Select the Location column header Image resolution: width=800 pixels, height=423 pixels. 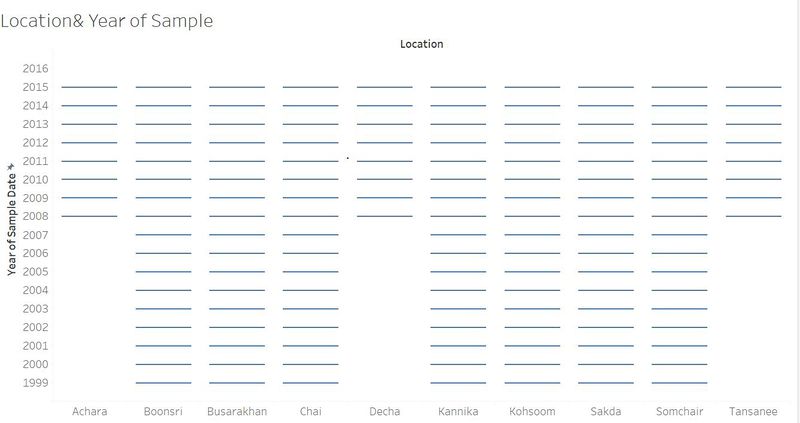[421, 44]
